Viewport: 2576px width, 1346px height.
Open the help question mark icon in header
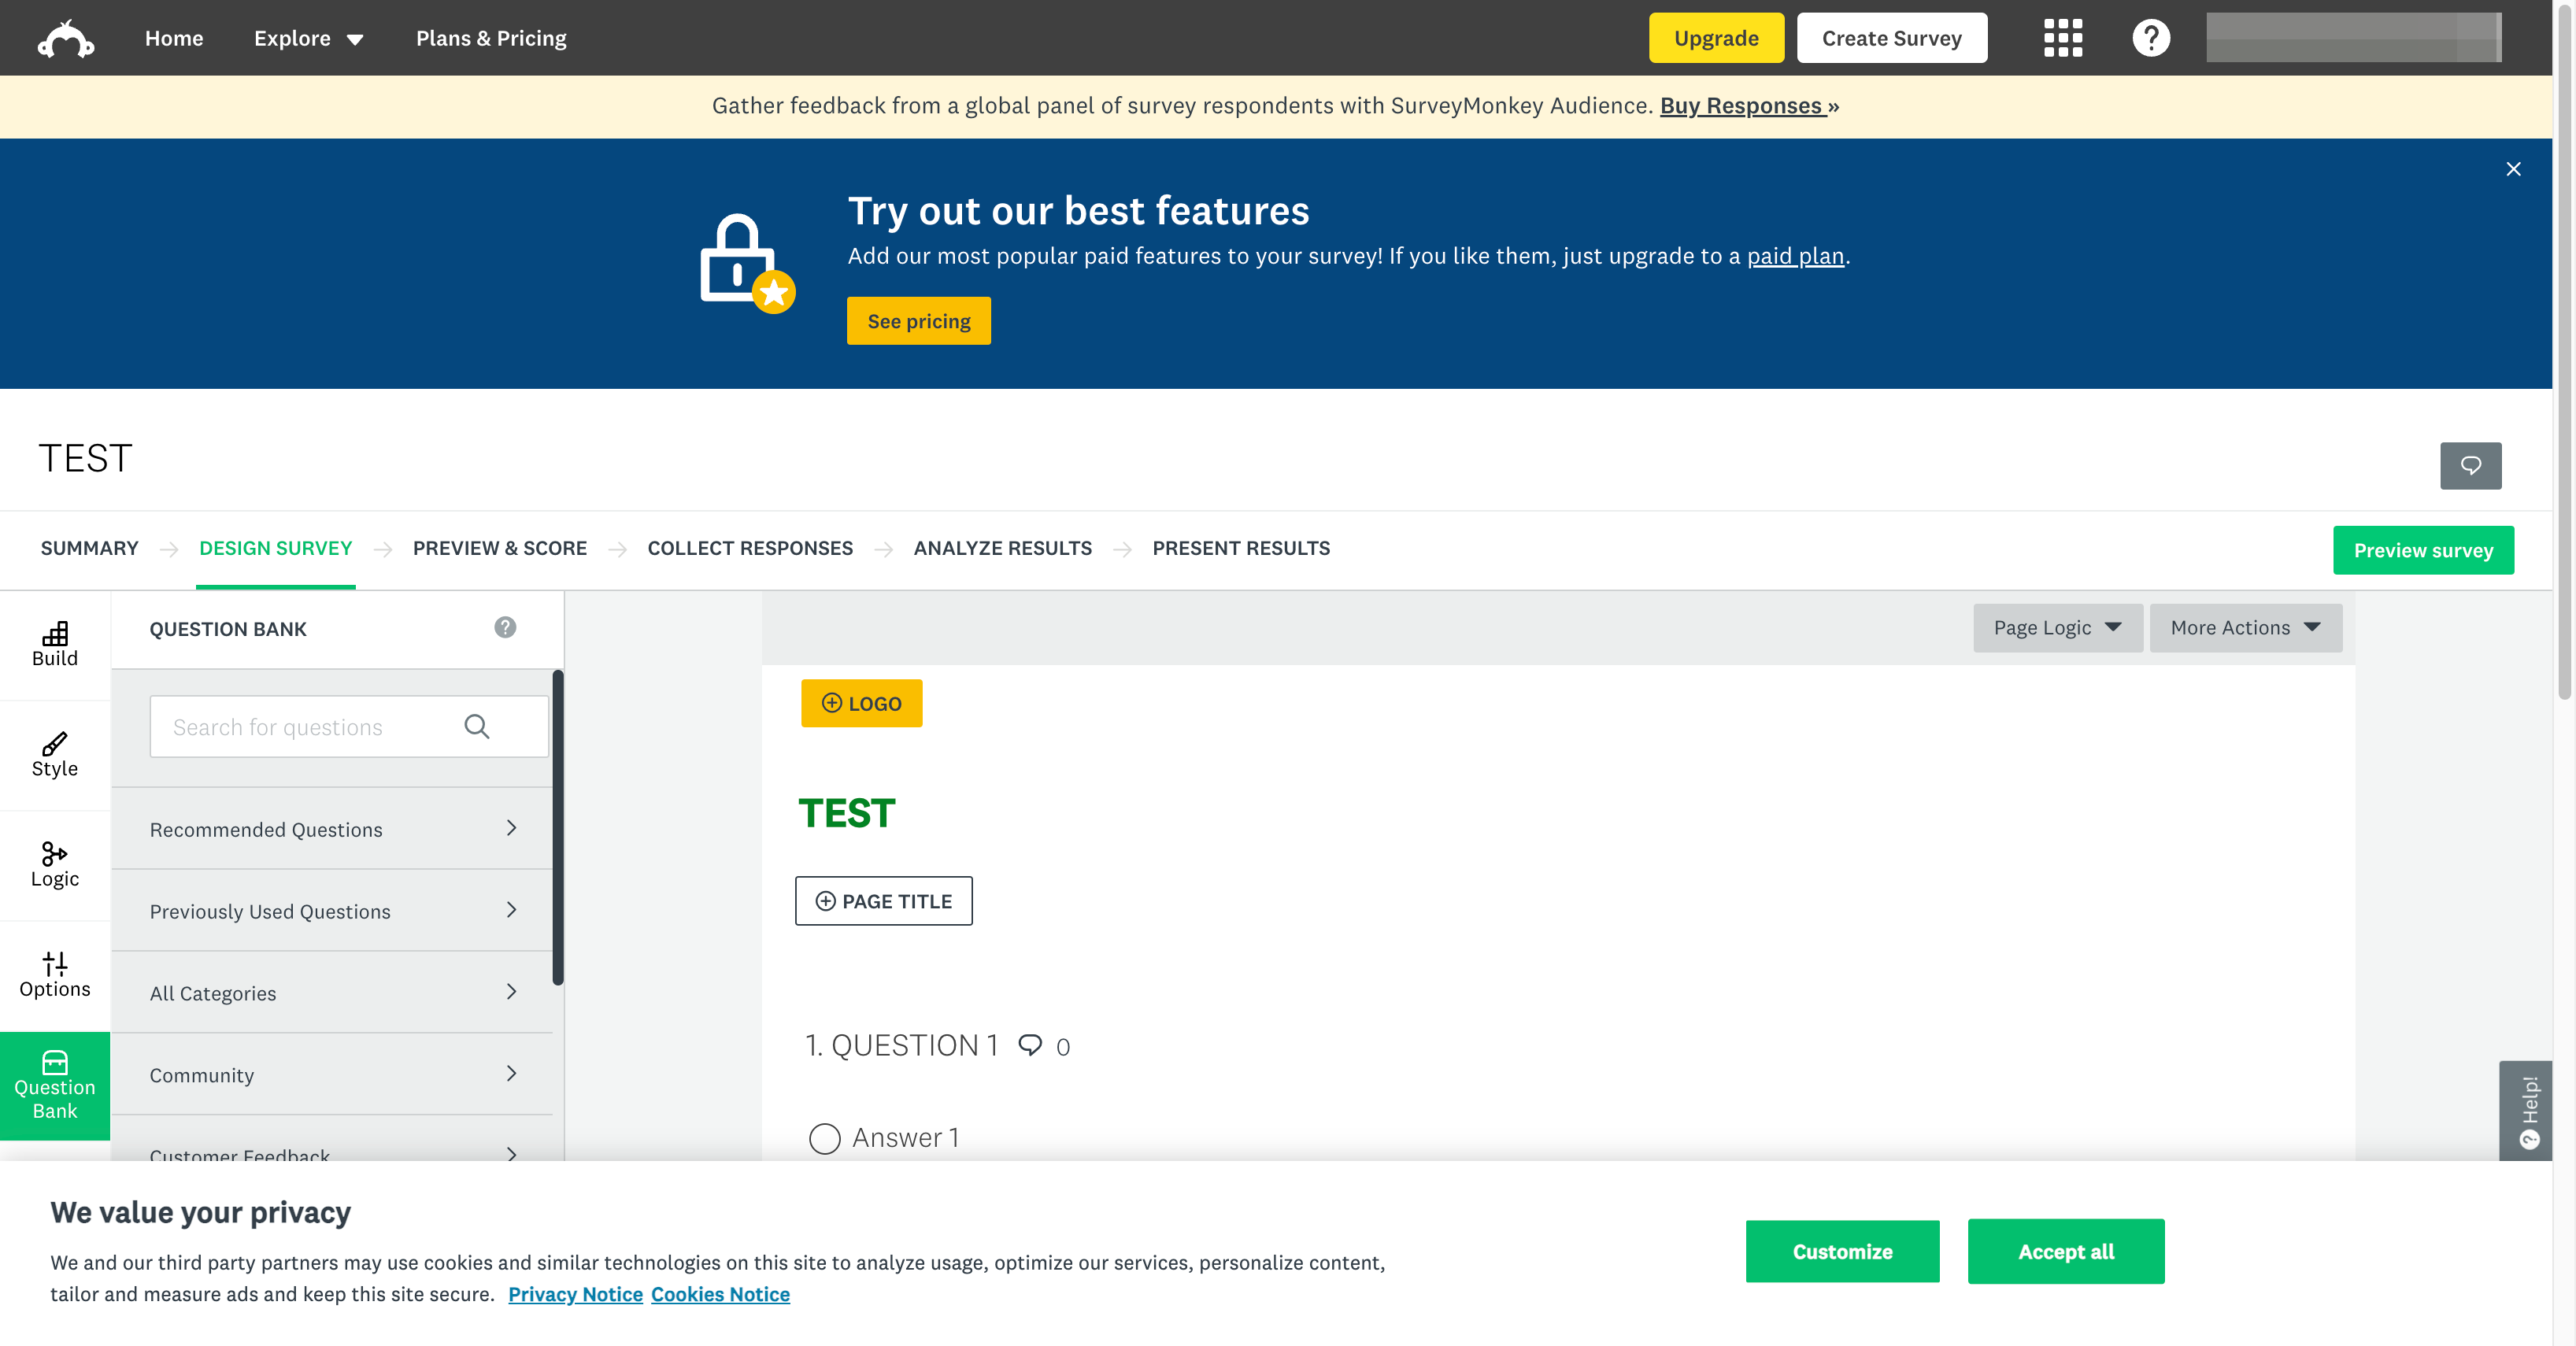point(2150,38)
